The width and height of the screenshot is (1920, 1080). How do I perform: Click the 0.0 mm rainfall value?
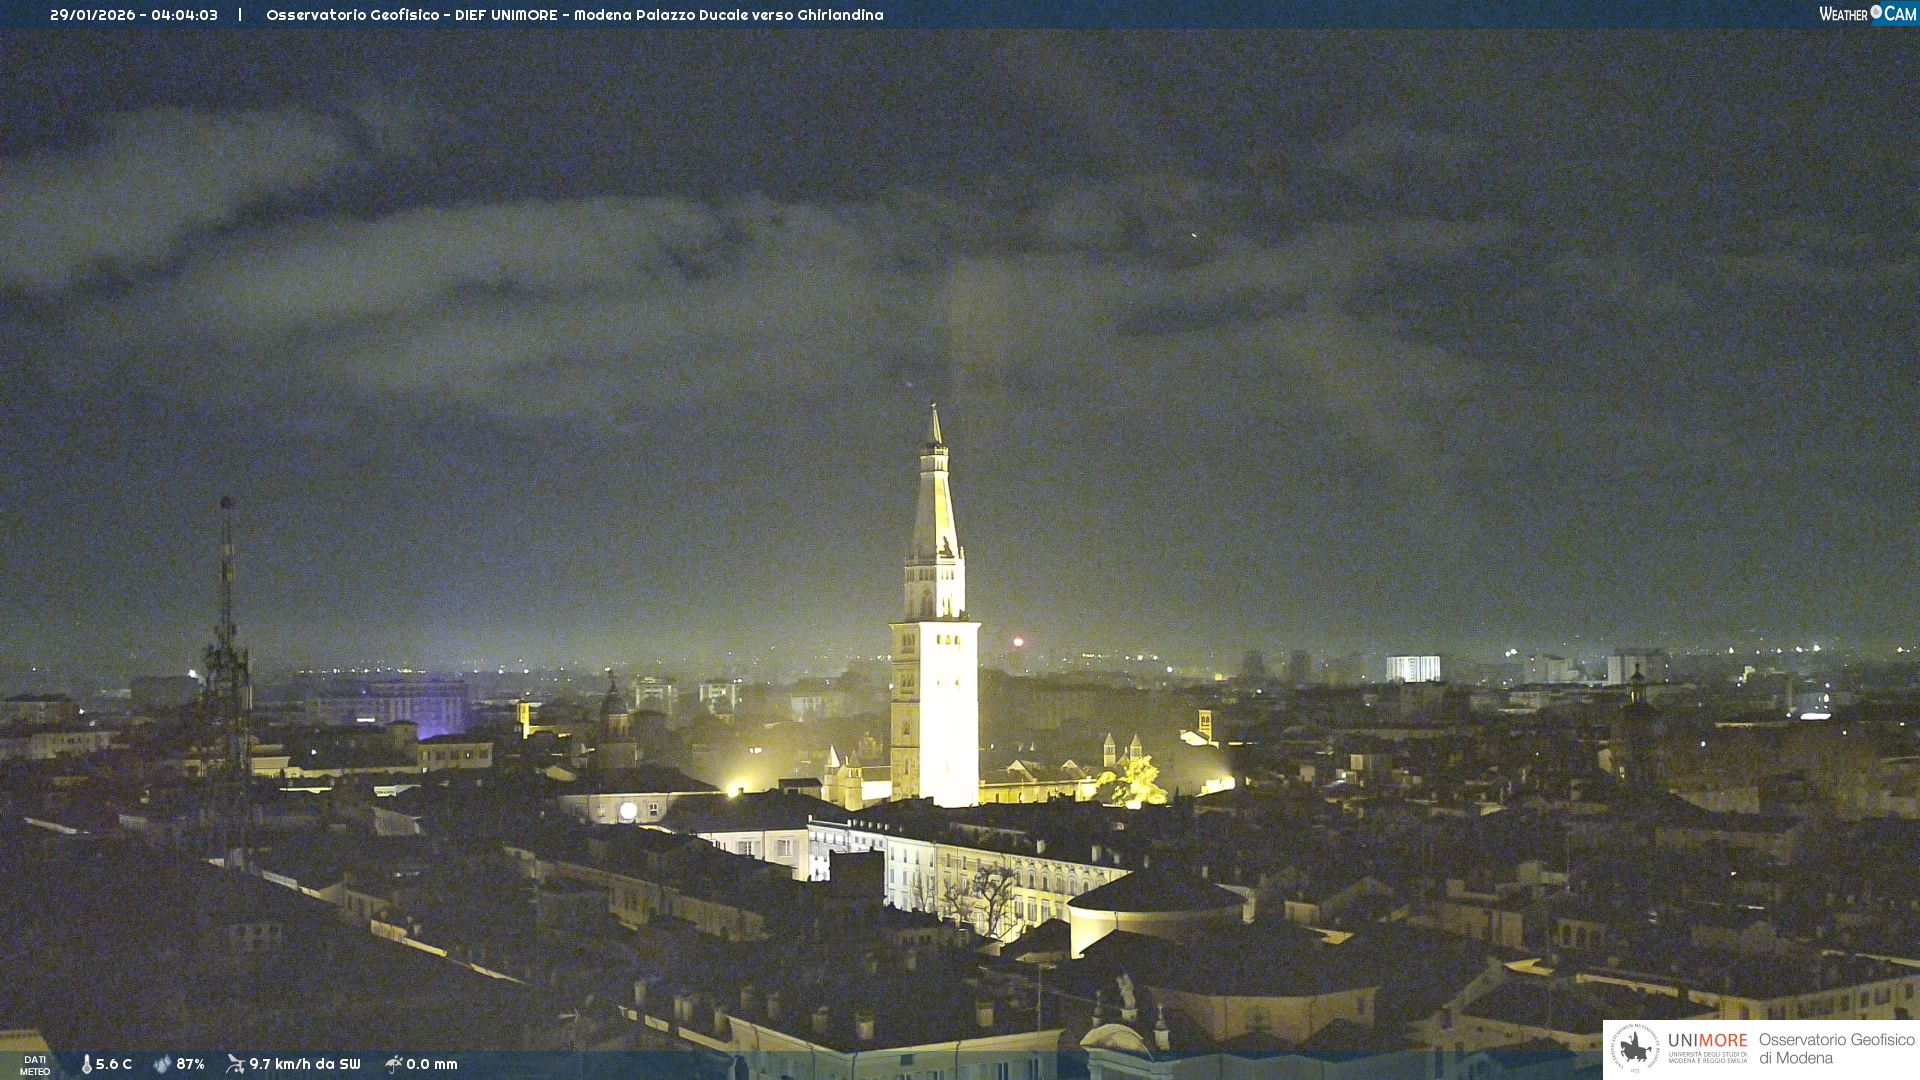(431, 1064)
